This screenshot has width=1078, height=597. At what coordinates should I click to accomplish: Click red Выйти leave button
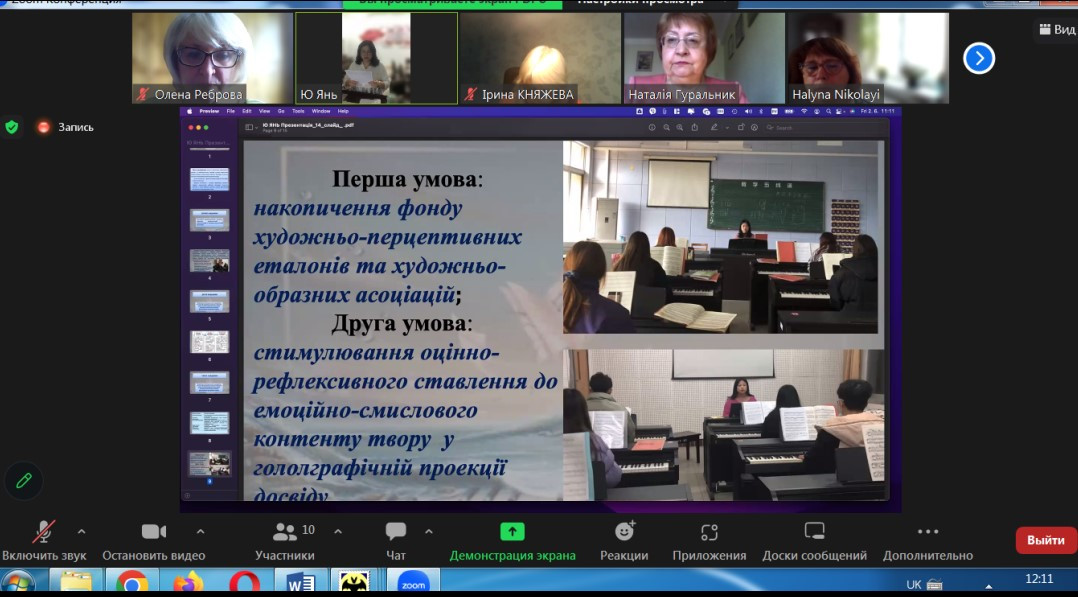pos(1046,540)
